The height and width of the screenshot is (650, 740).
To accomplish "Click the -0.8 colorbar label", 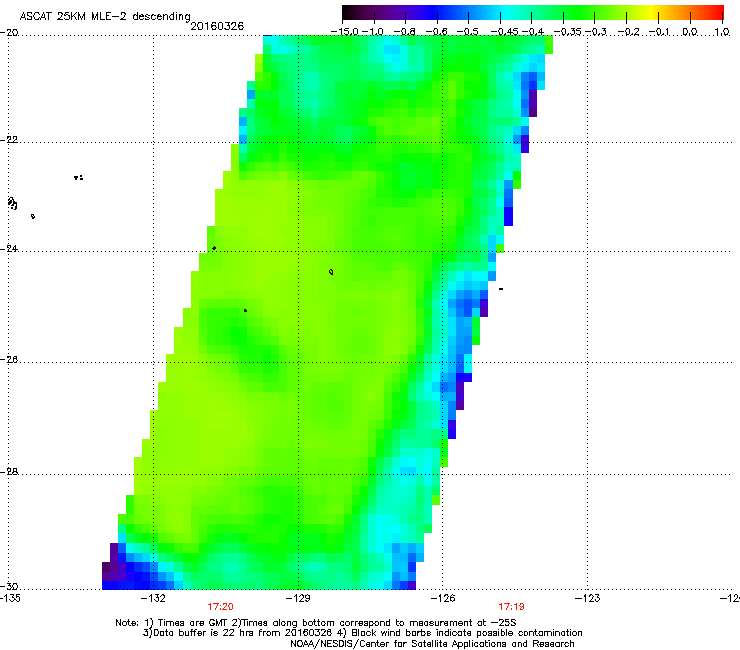I will pyautogui.click(x=405, y=32).
